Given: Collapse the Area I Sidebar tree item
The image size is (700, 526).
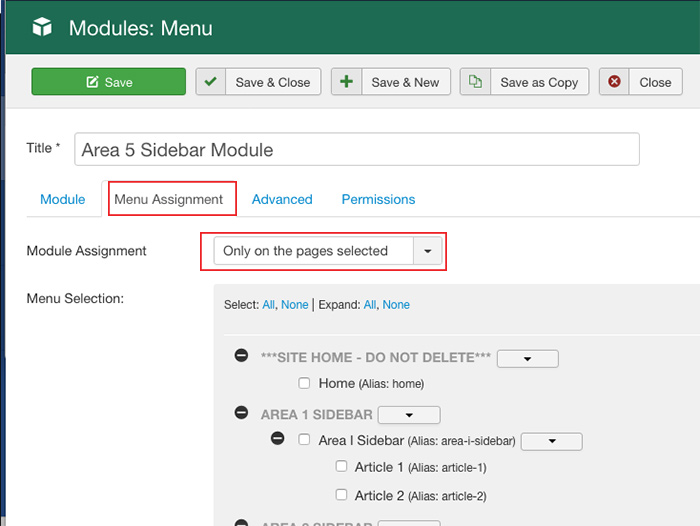Looking at the screenshot, I should [x=277, y=439].
